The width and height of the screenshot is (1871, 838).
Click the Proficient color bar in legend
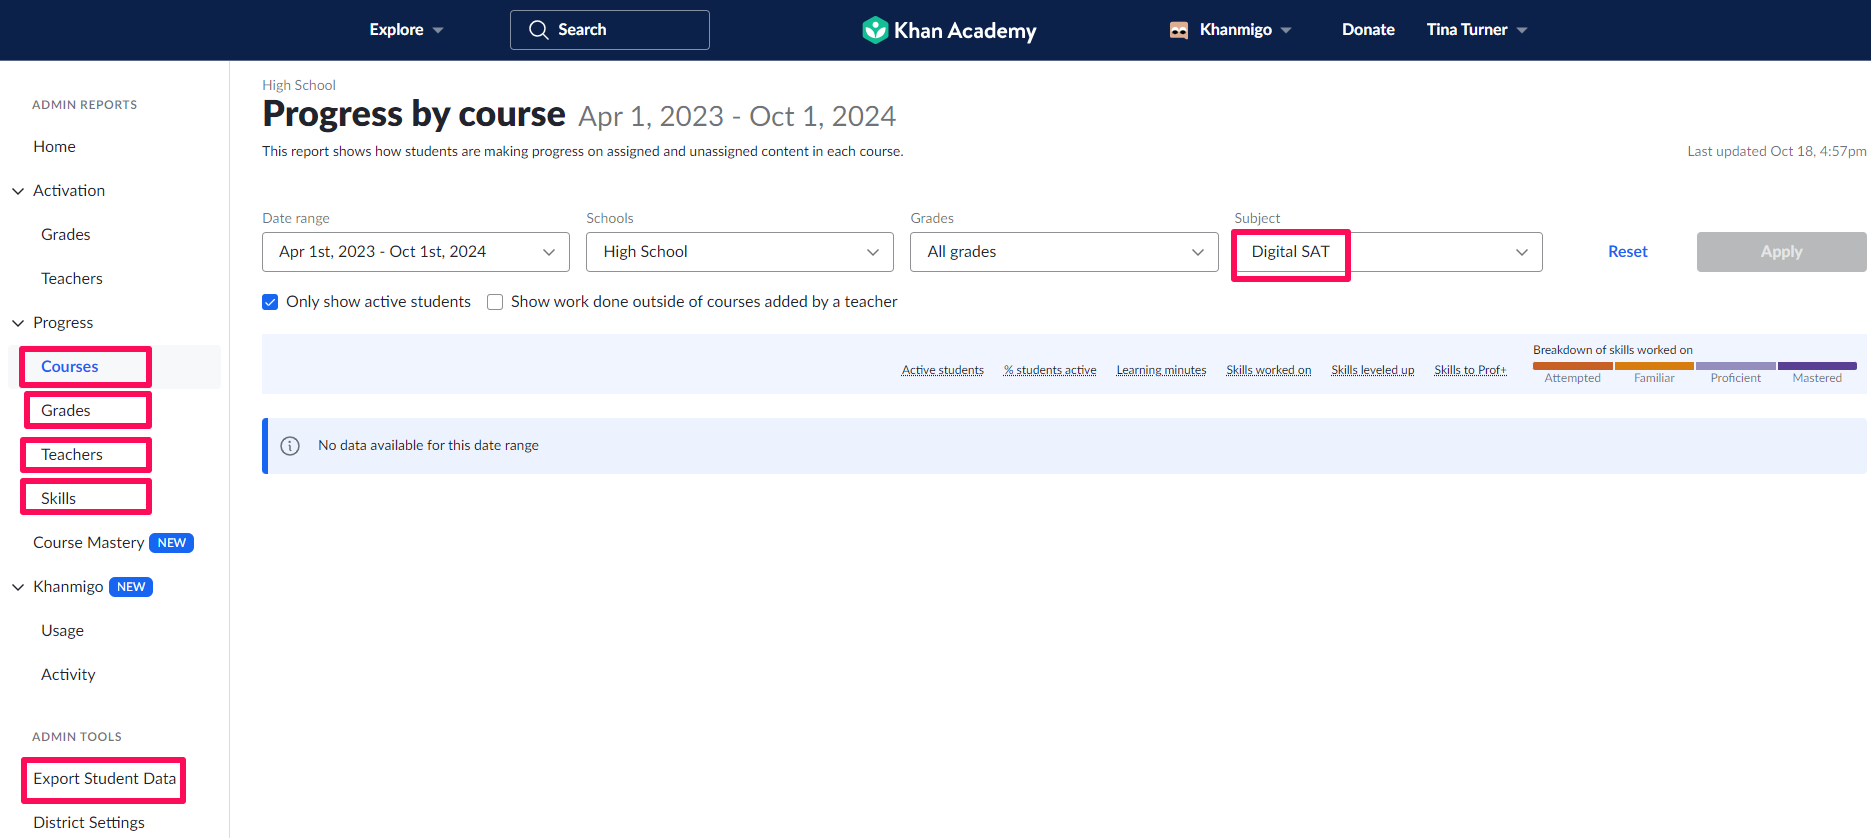[x=1736, y=366]
